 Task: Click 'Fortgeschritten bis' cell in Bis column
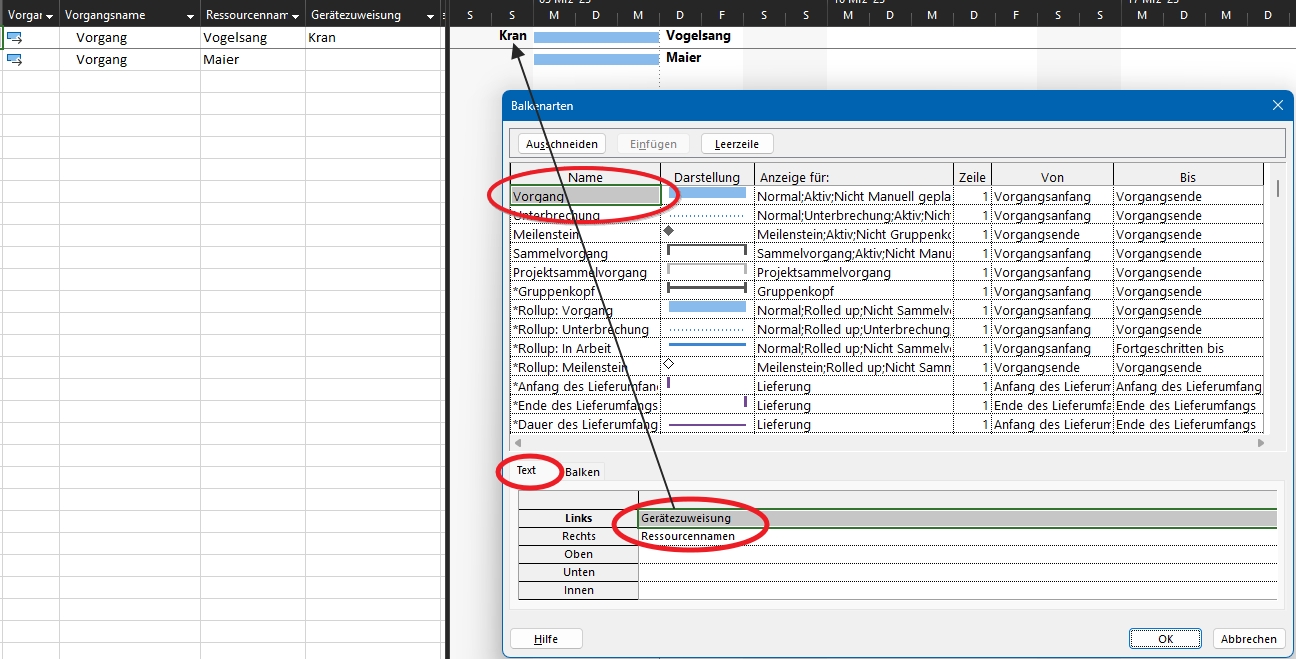(1188, 348)
